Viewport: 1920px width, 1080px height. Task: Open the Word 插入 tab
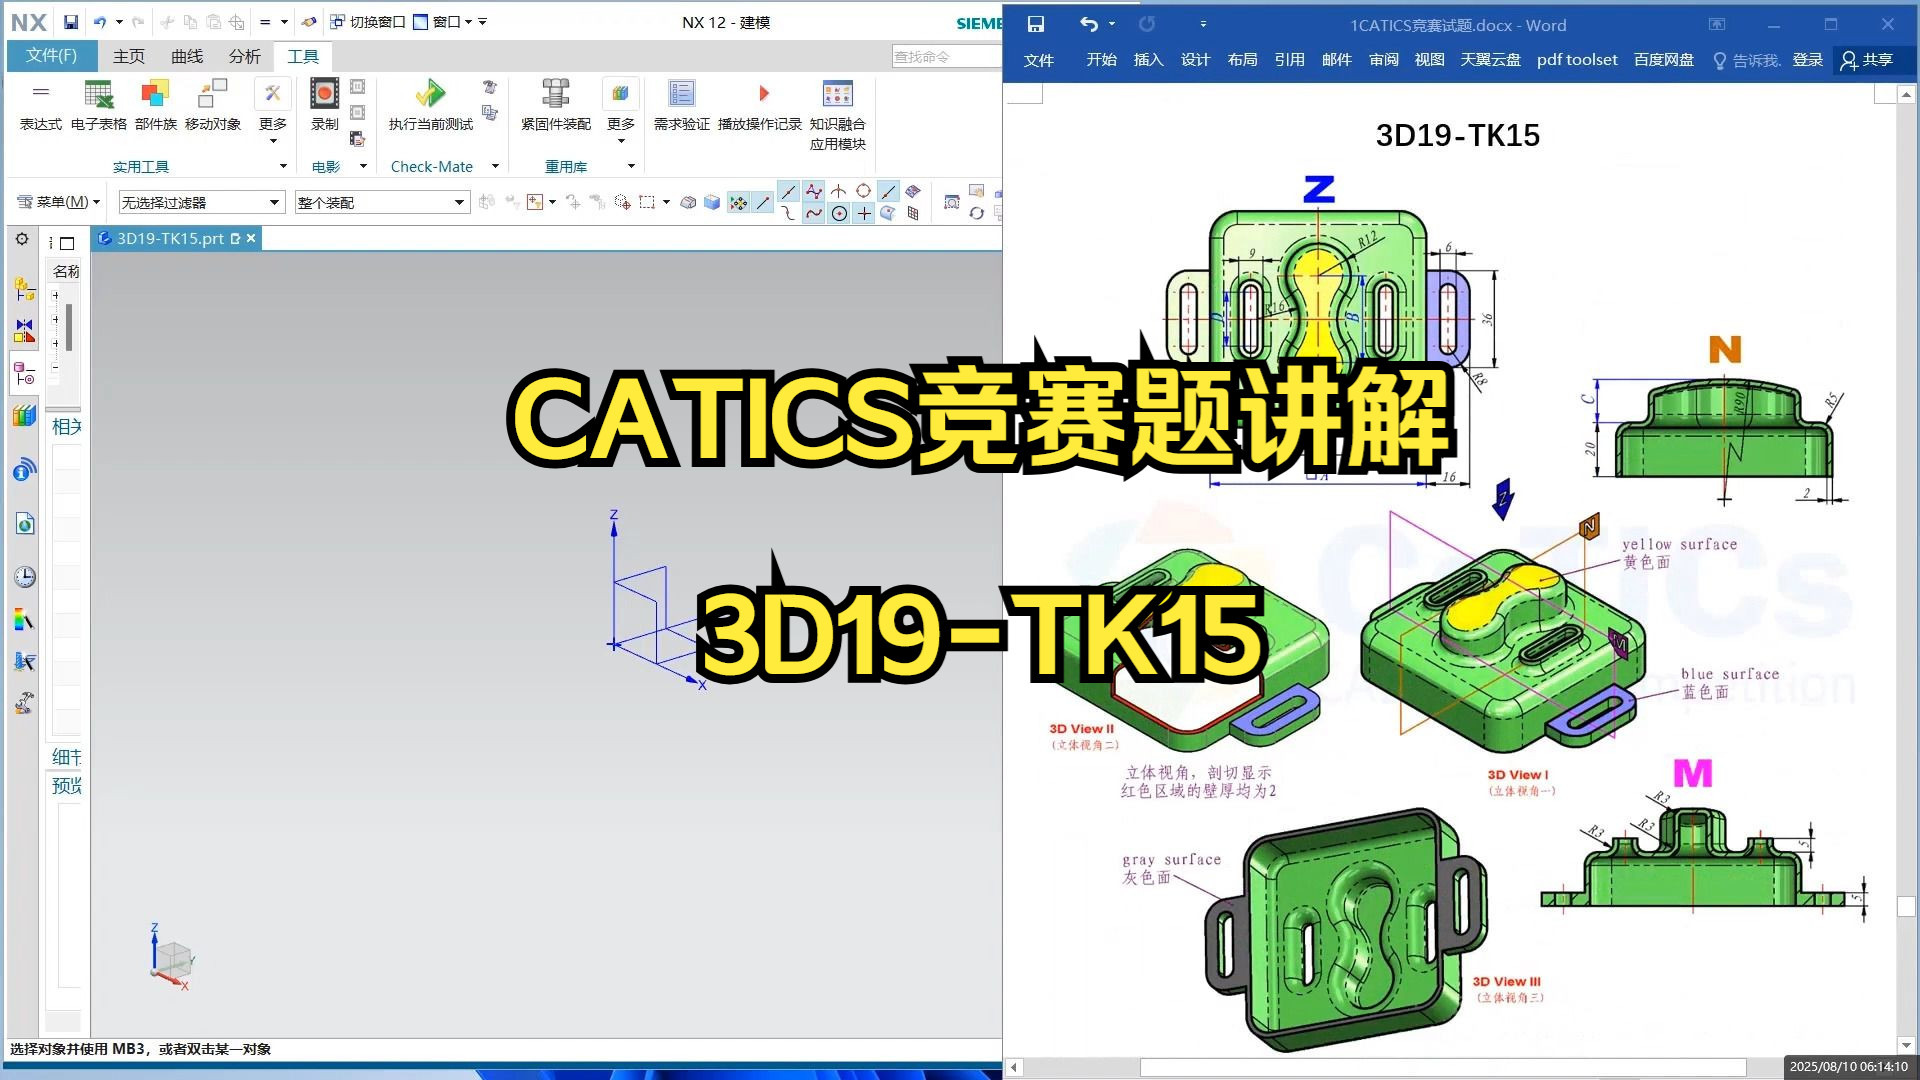(x=1148, y=60)
